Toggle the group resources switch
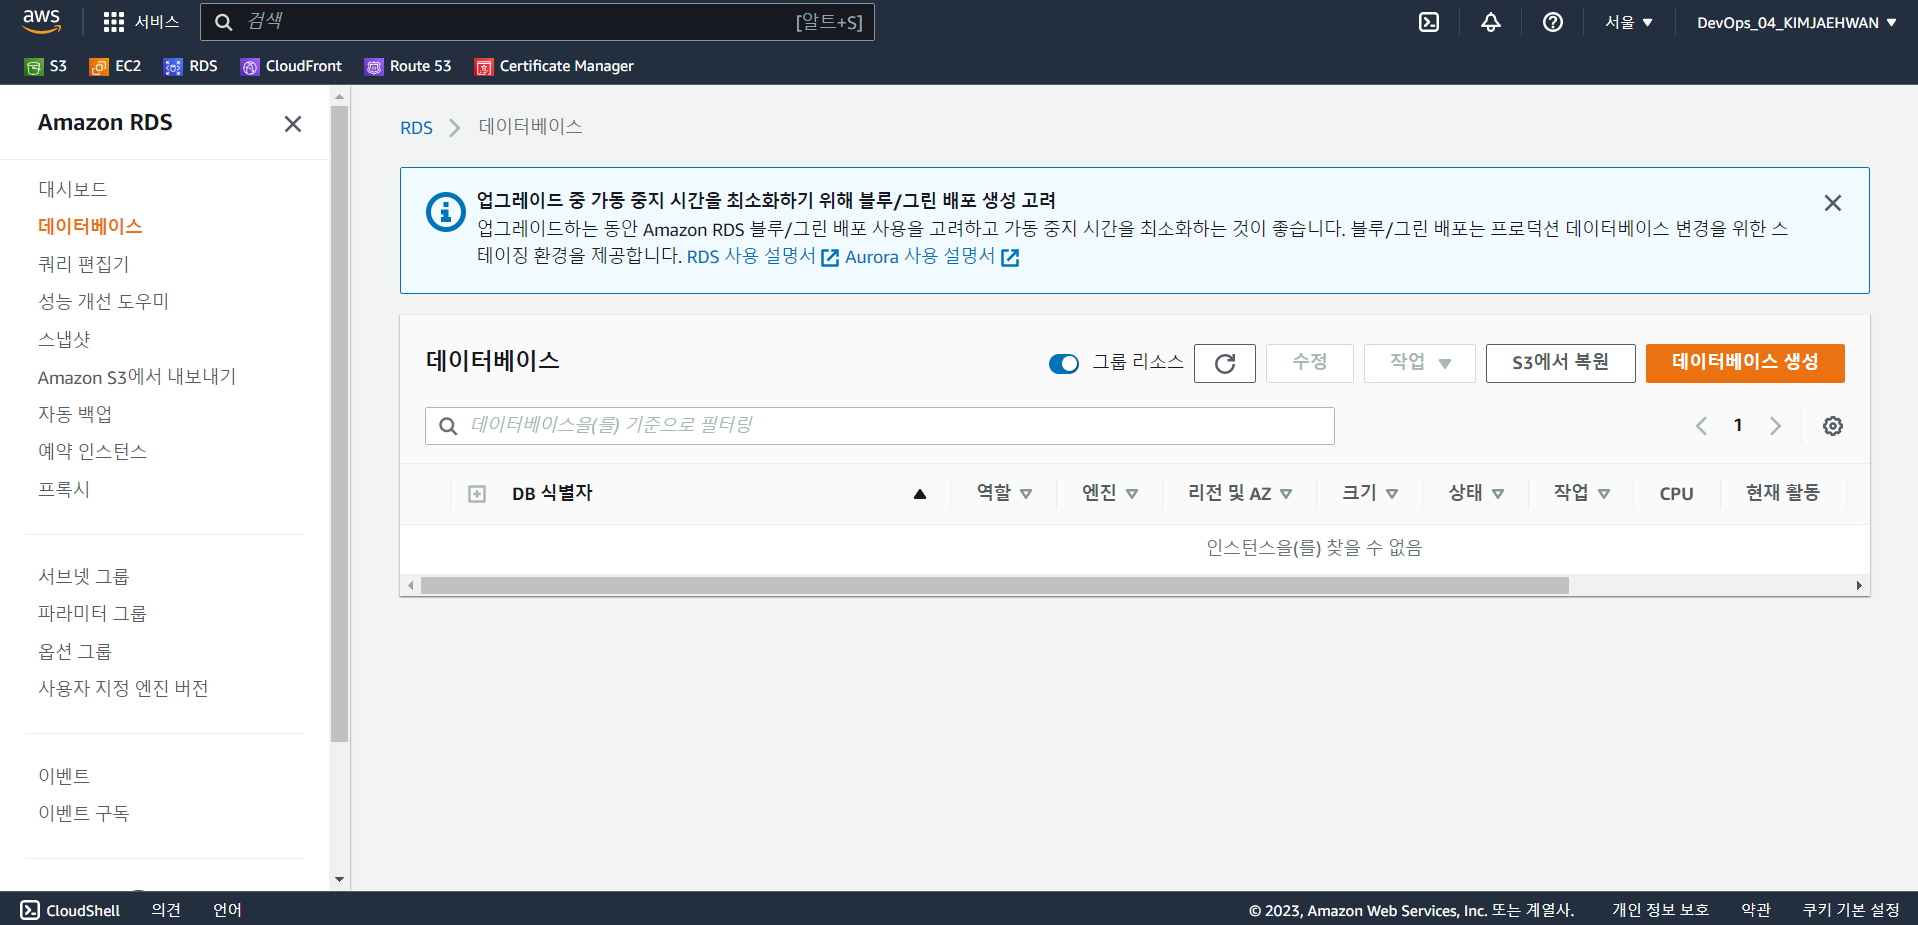This screenshot has height=925, width=1918. pyautogui.click(x=1064, y=363)
